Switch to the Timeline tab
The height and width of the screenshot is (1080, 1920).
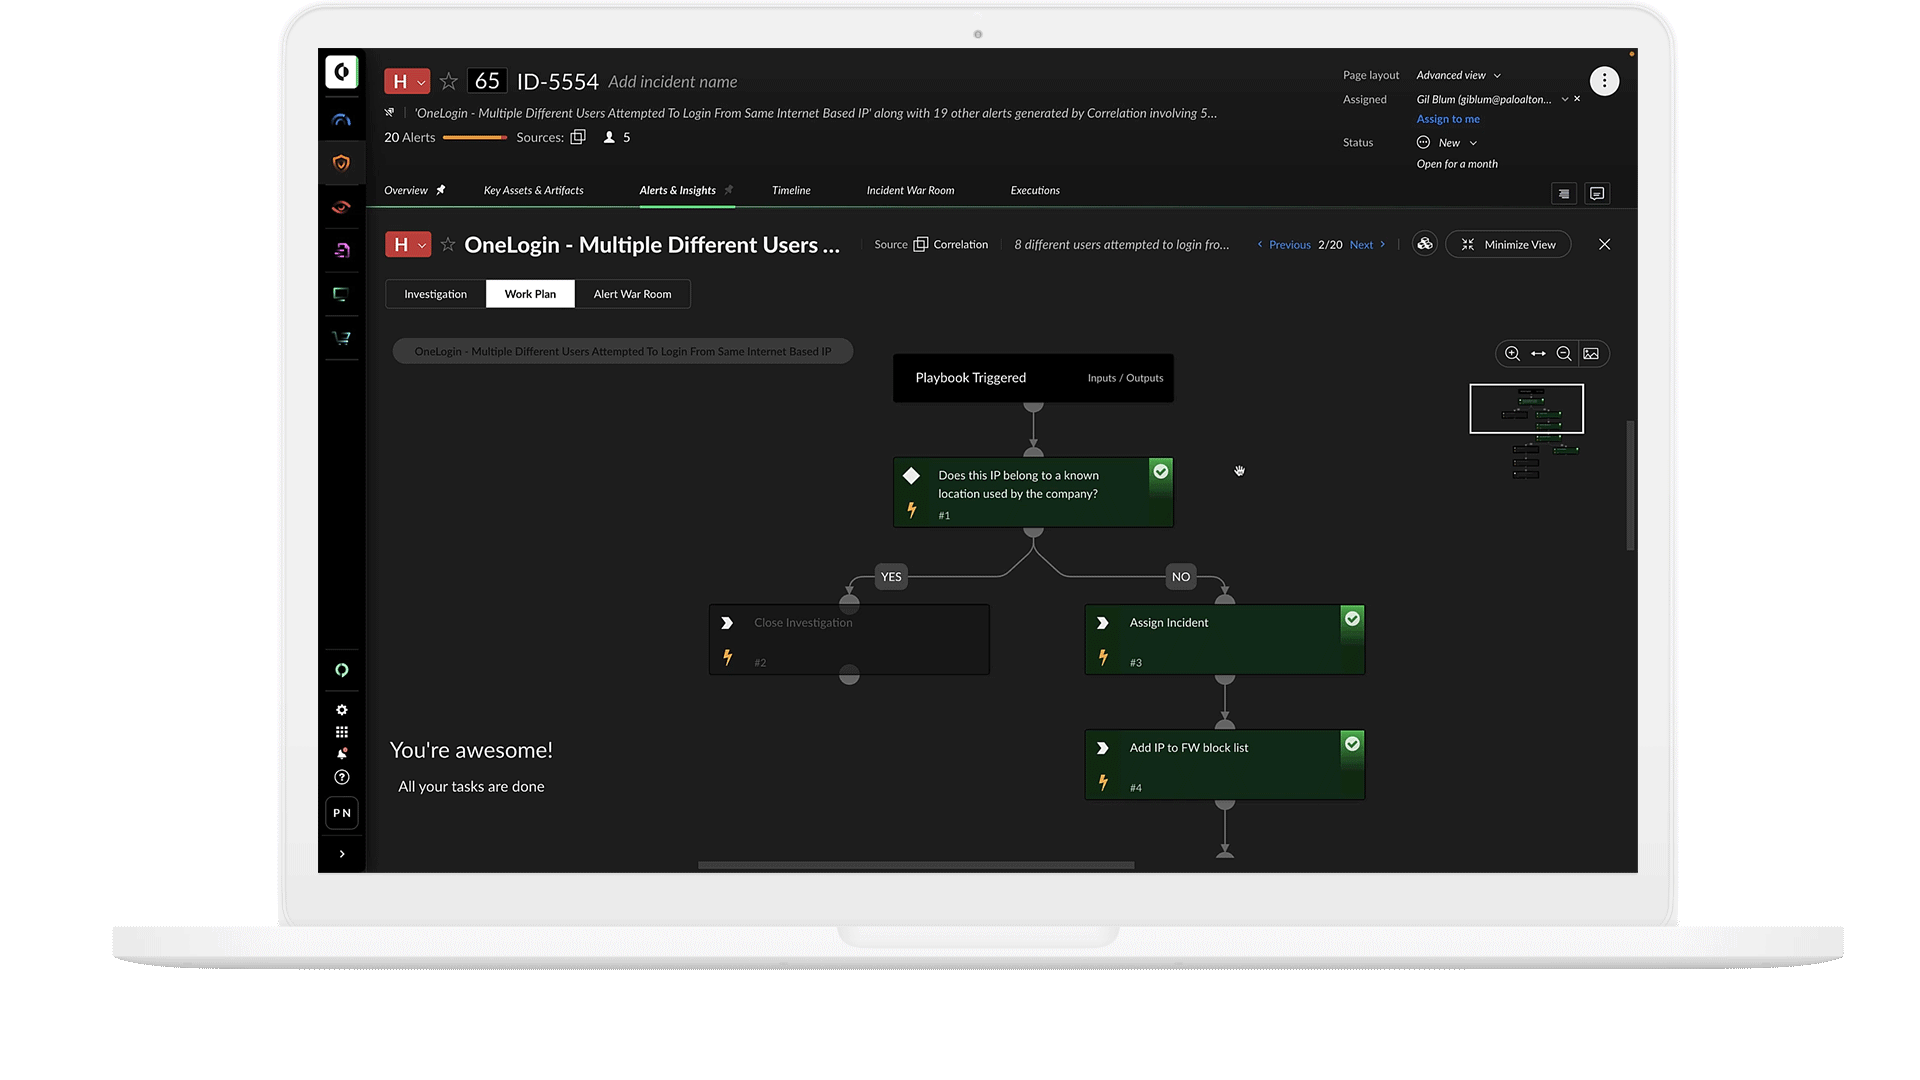pos(791,190)
